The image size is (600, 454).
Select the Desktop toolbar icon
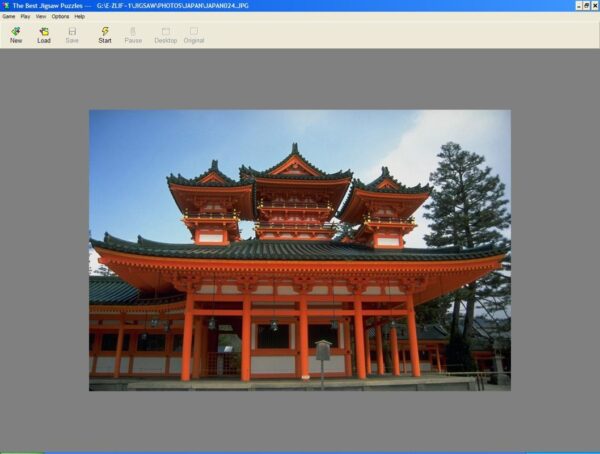tap(165, 34)
